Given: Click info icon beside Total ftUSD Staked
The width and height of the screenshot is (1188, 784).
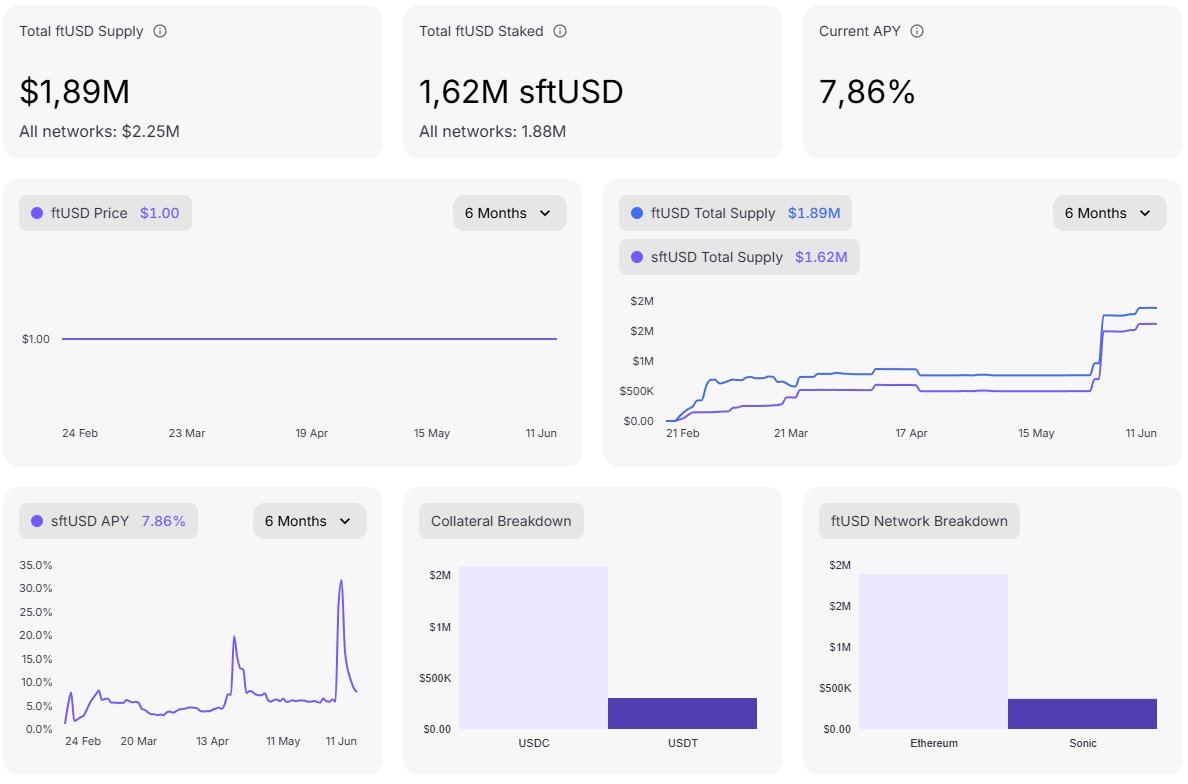Looking at the screenshot, I should pos(560,31).
